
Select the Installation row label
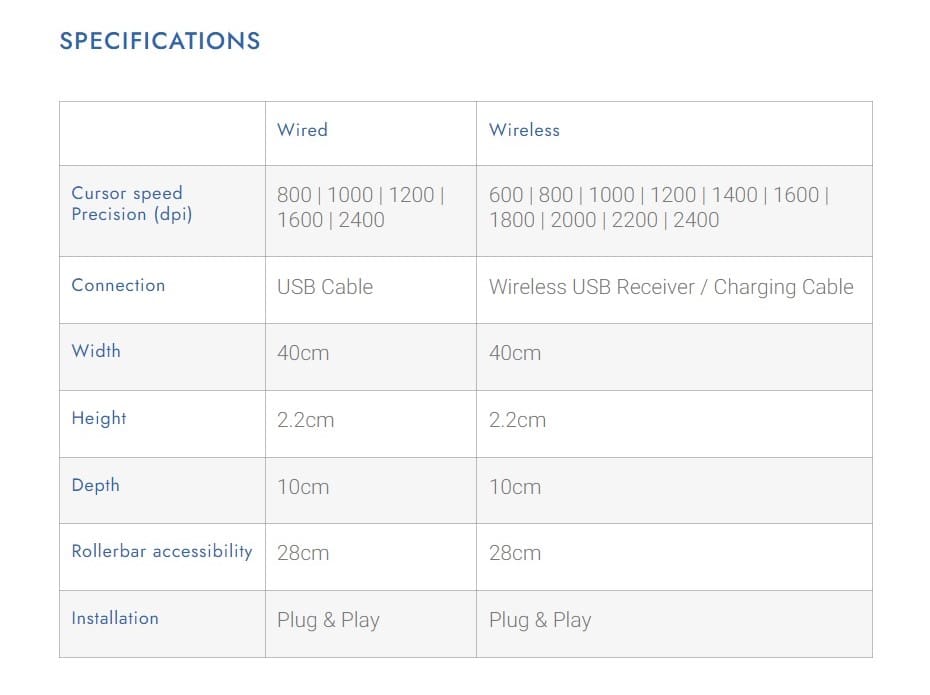point(115,618)
